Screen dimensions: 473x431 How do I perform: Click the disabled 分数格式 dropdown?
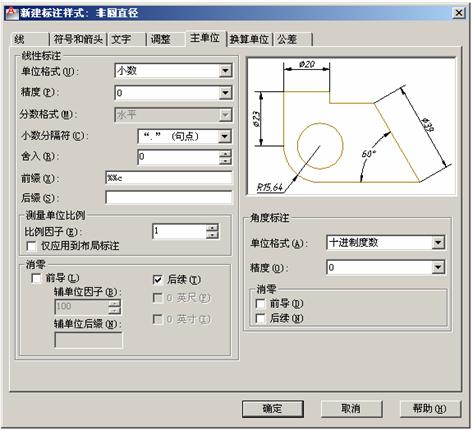173,115
